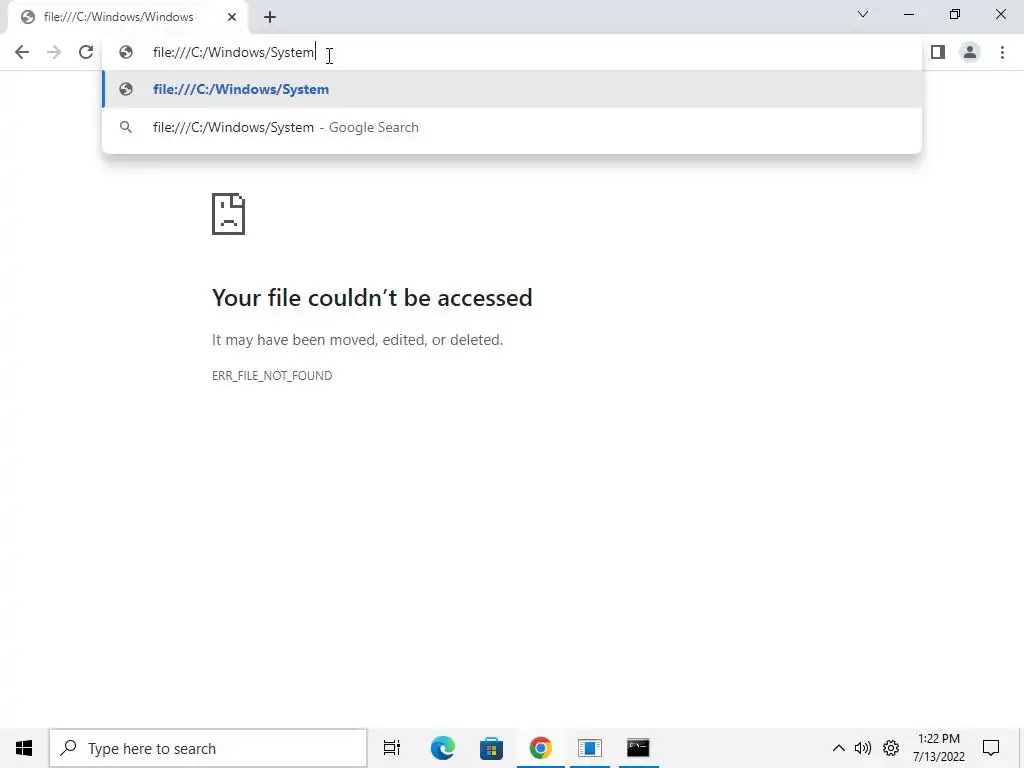The width and height of the screenshot is (1024, 768).
Task: Open the Chrome profile menu
Action: [970, 52]
